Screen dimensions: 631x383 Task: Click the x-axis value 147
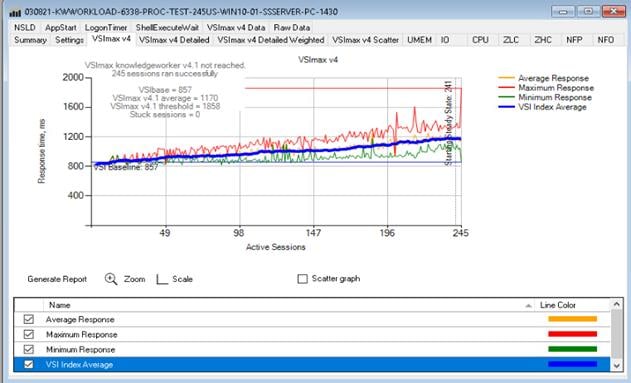tap(313, 233)
